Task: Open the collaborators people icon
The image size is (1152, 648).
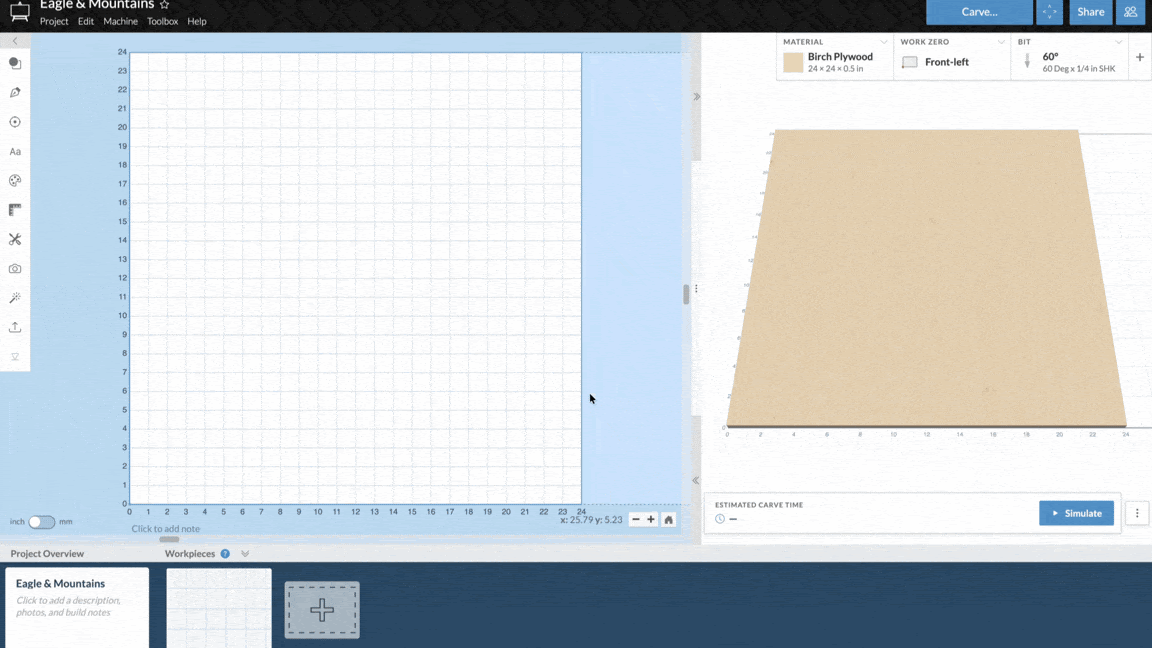Action: (1130, 12)
